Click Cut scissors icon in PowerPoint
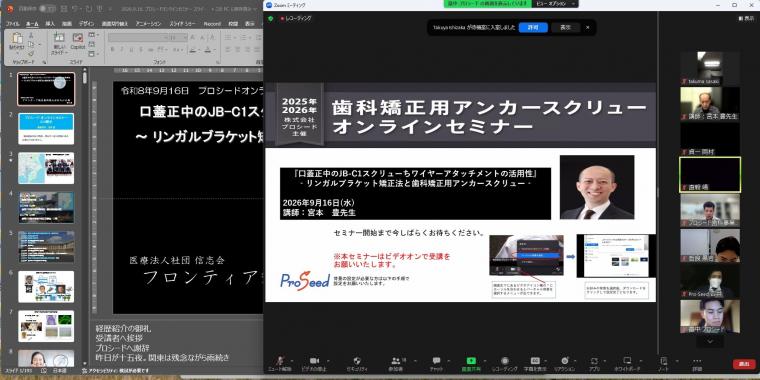The image size is (760, 380). click(x=31, y=36)
